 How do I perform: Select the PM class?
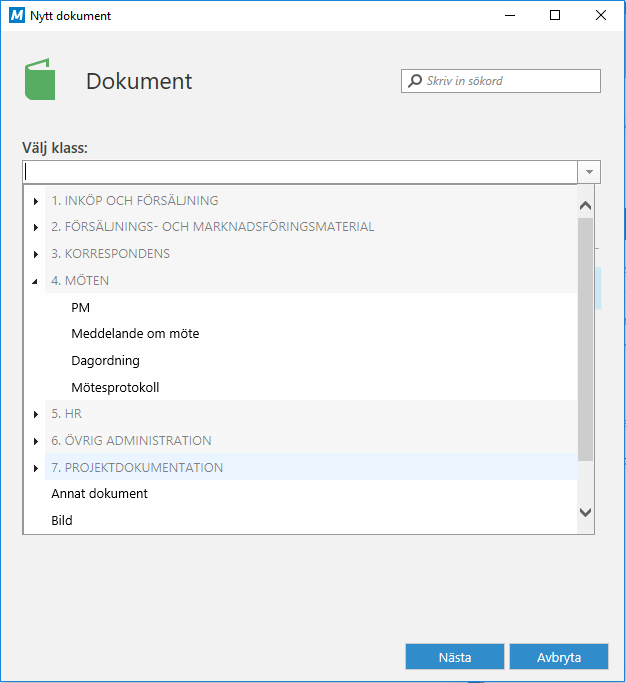pos(81,308)
